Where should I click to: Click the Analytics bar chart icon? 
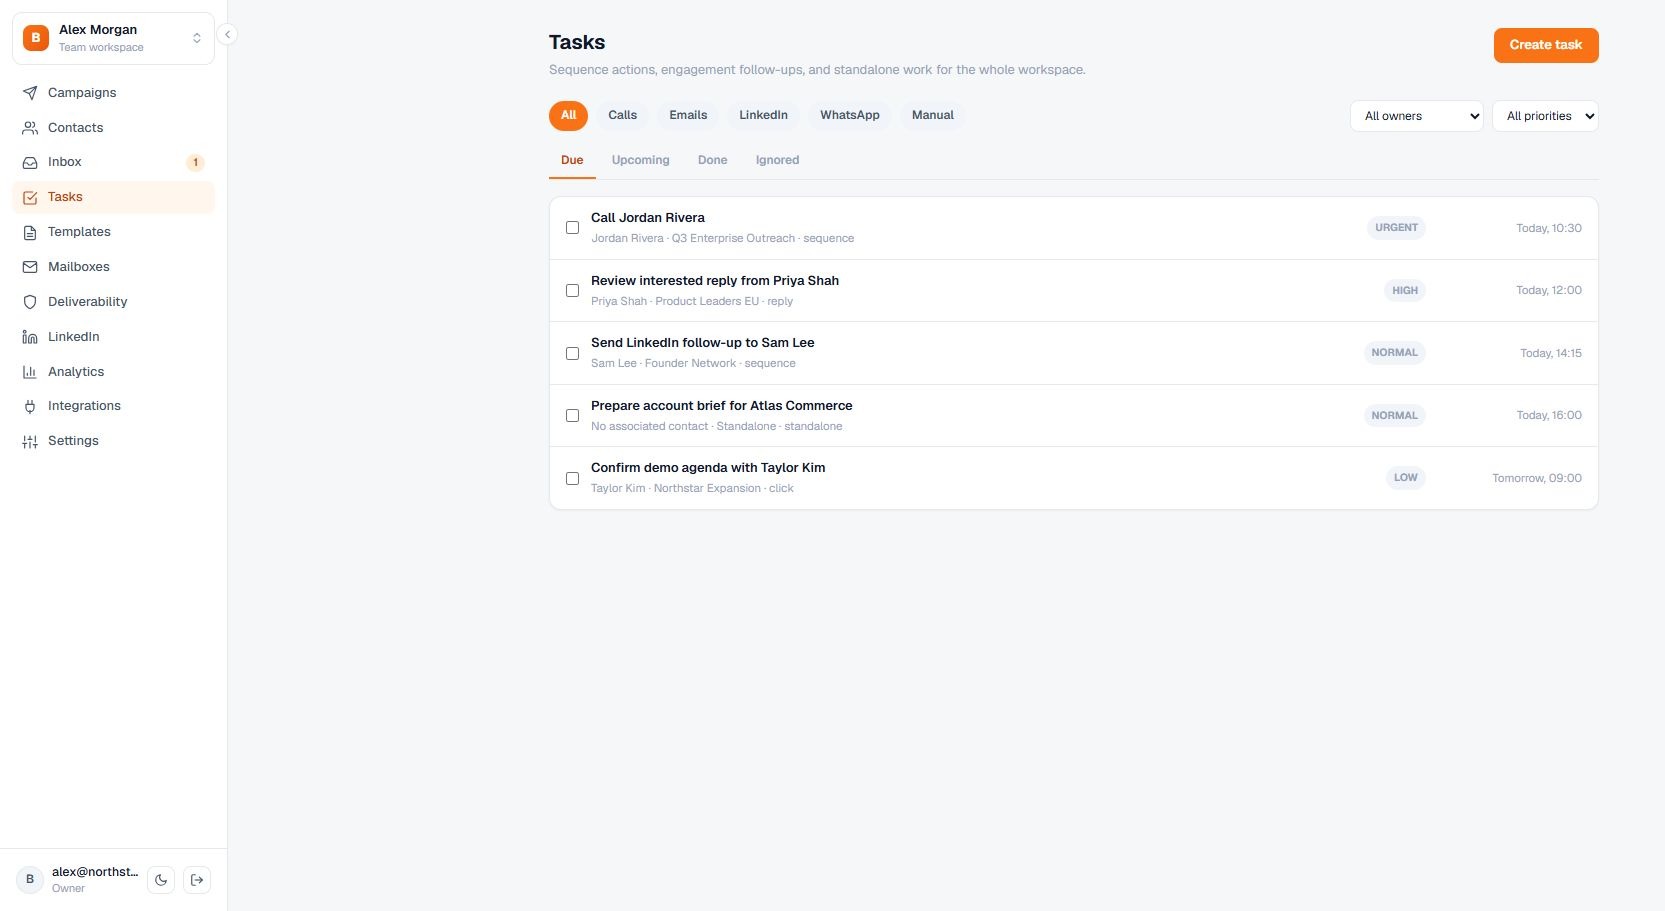click(30, 372)
